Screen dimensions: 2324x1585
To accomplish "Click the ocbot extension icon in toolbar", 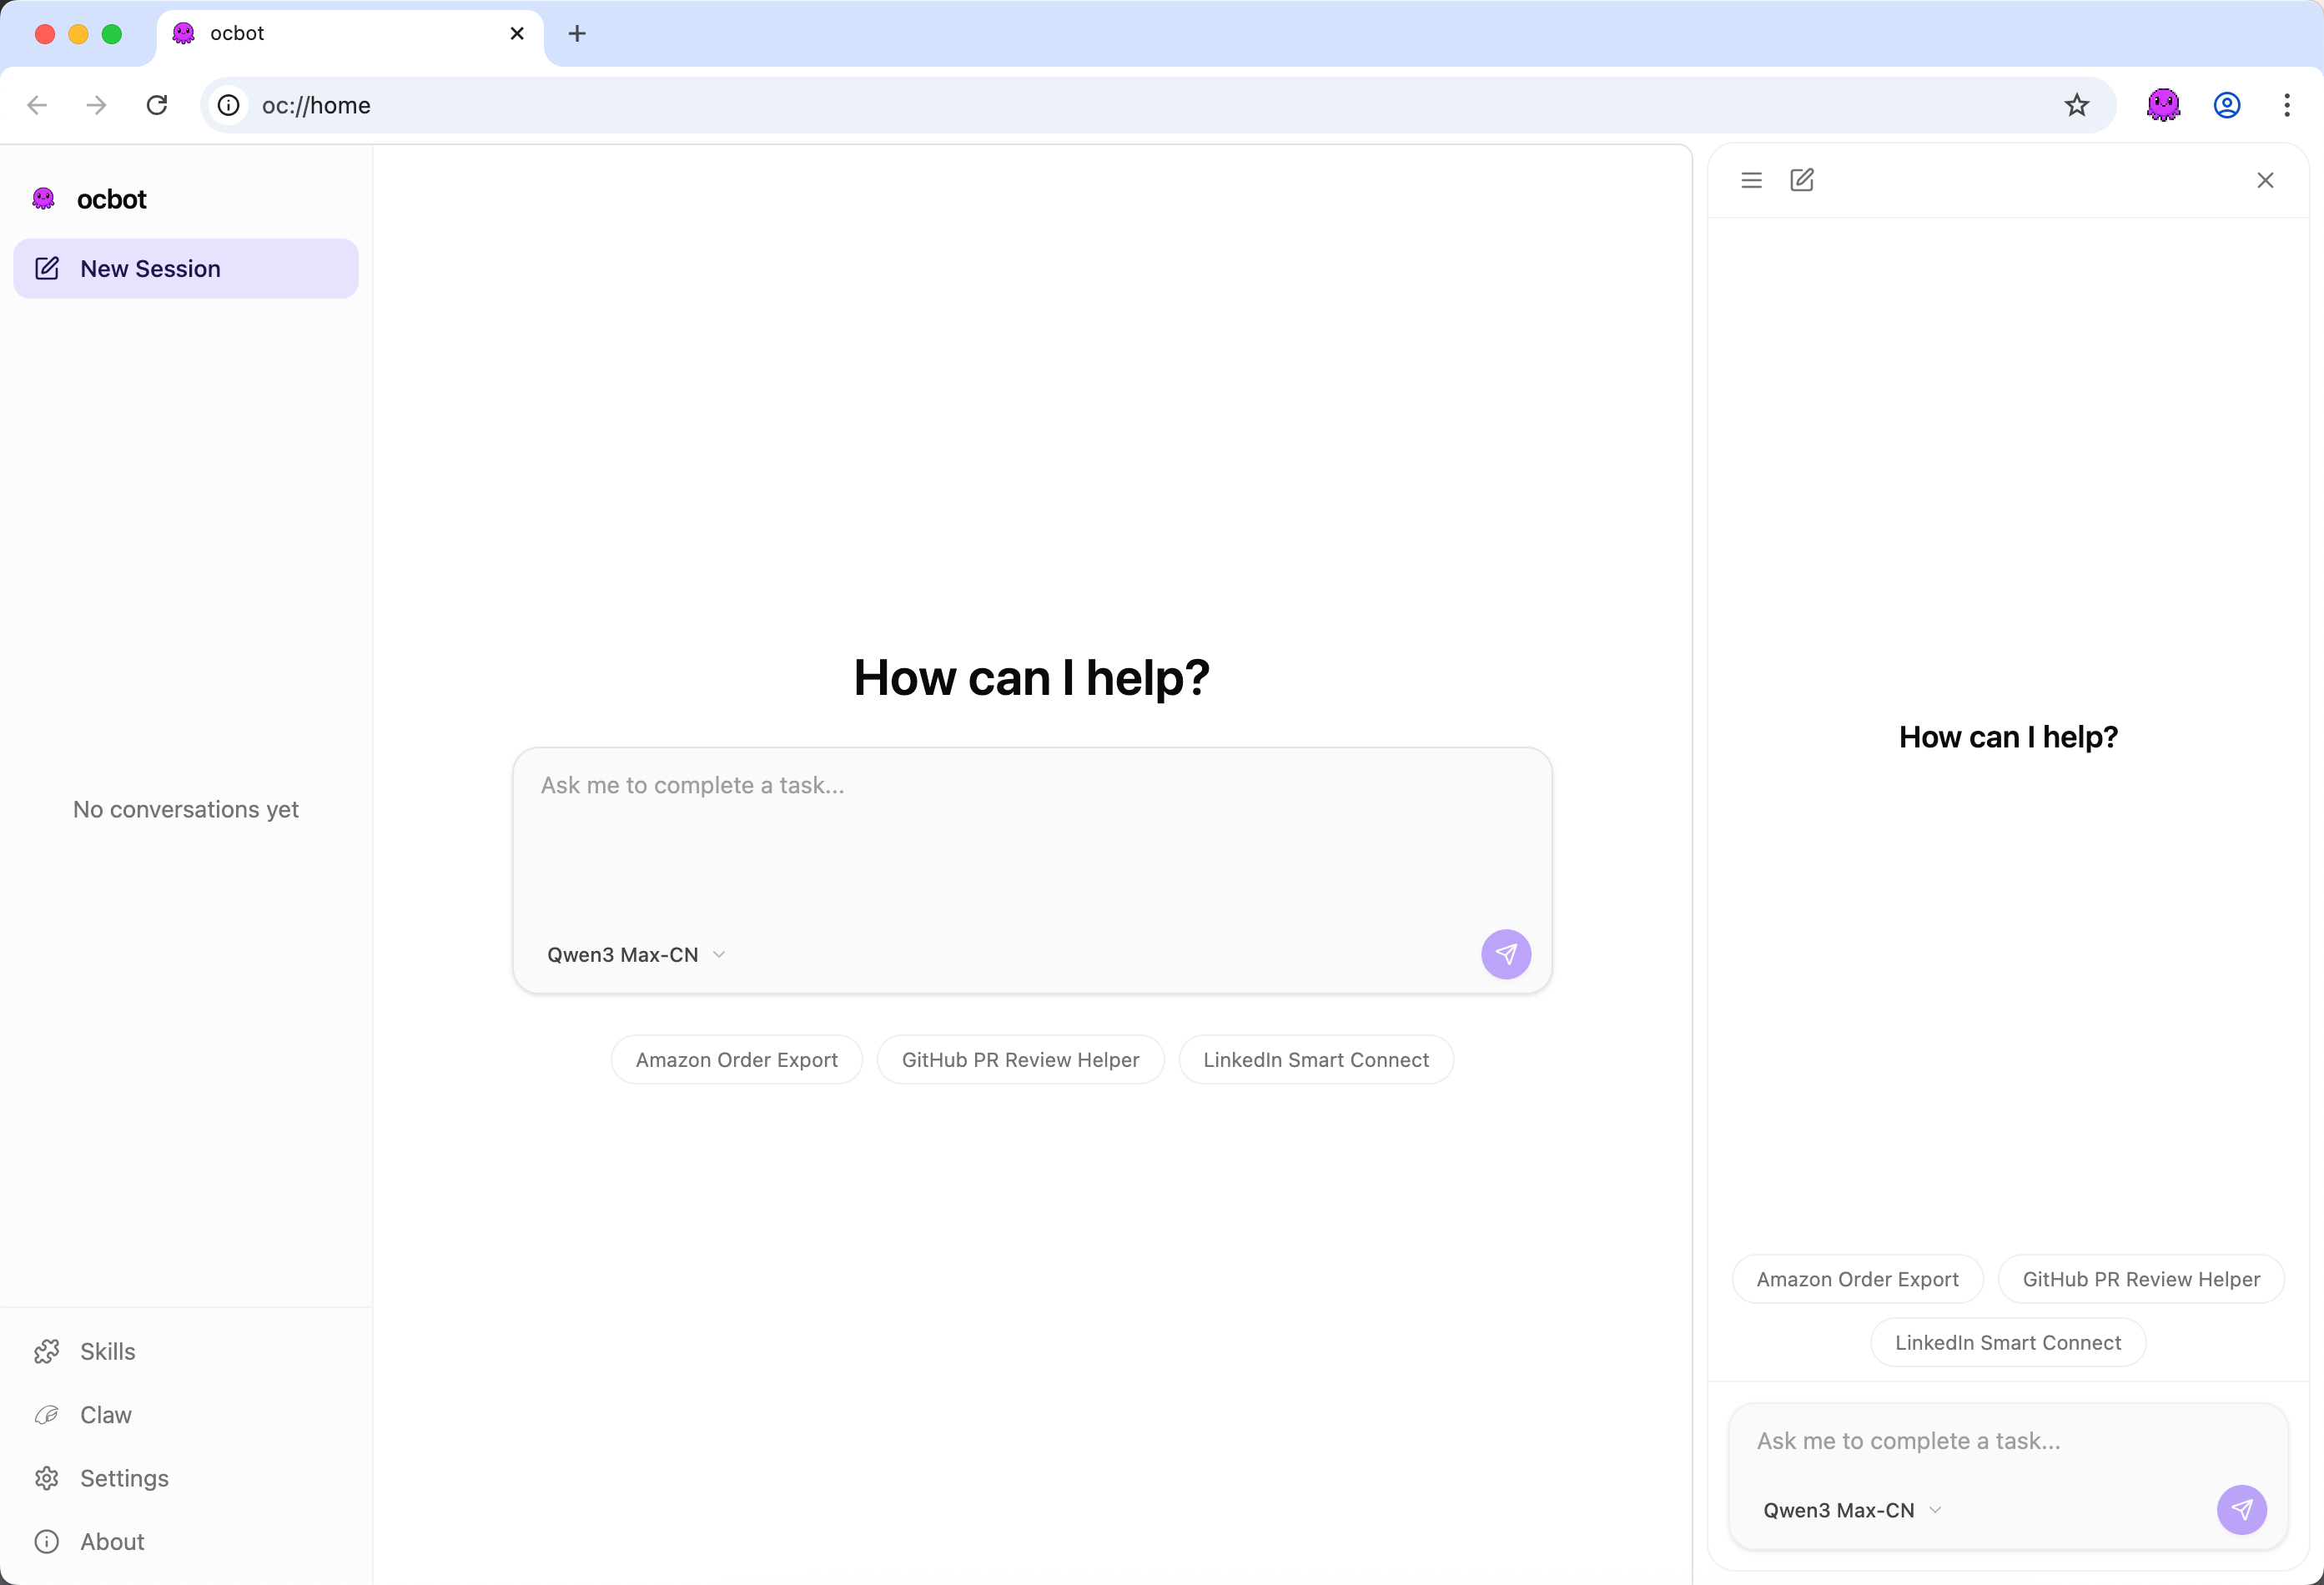I will pos(2162,105).
